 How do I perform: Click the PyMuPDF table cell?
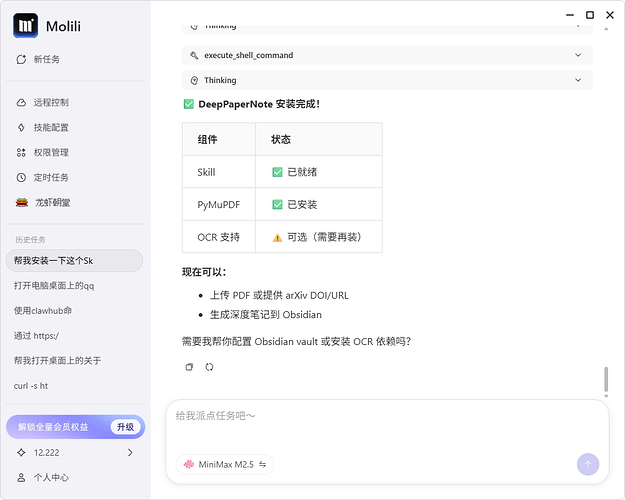[x=218, y=205]
